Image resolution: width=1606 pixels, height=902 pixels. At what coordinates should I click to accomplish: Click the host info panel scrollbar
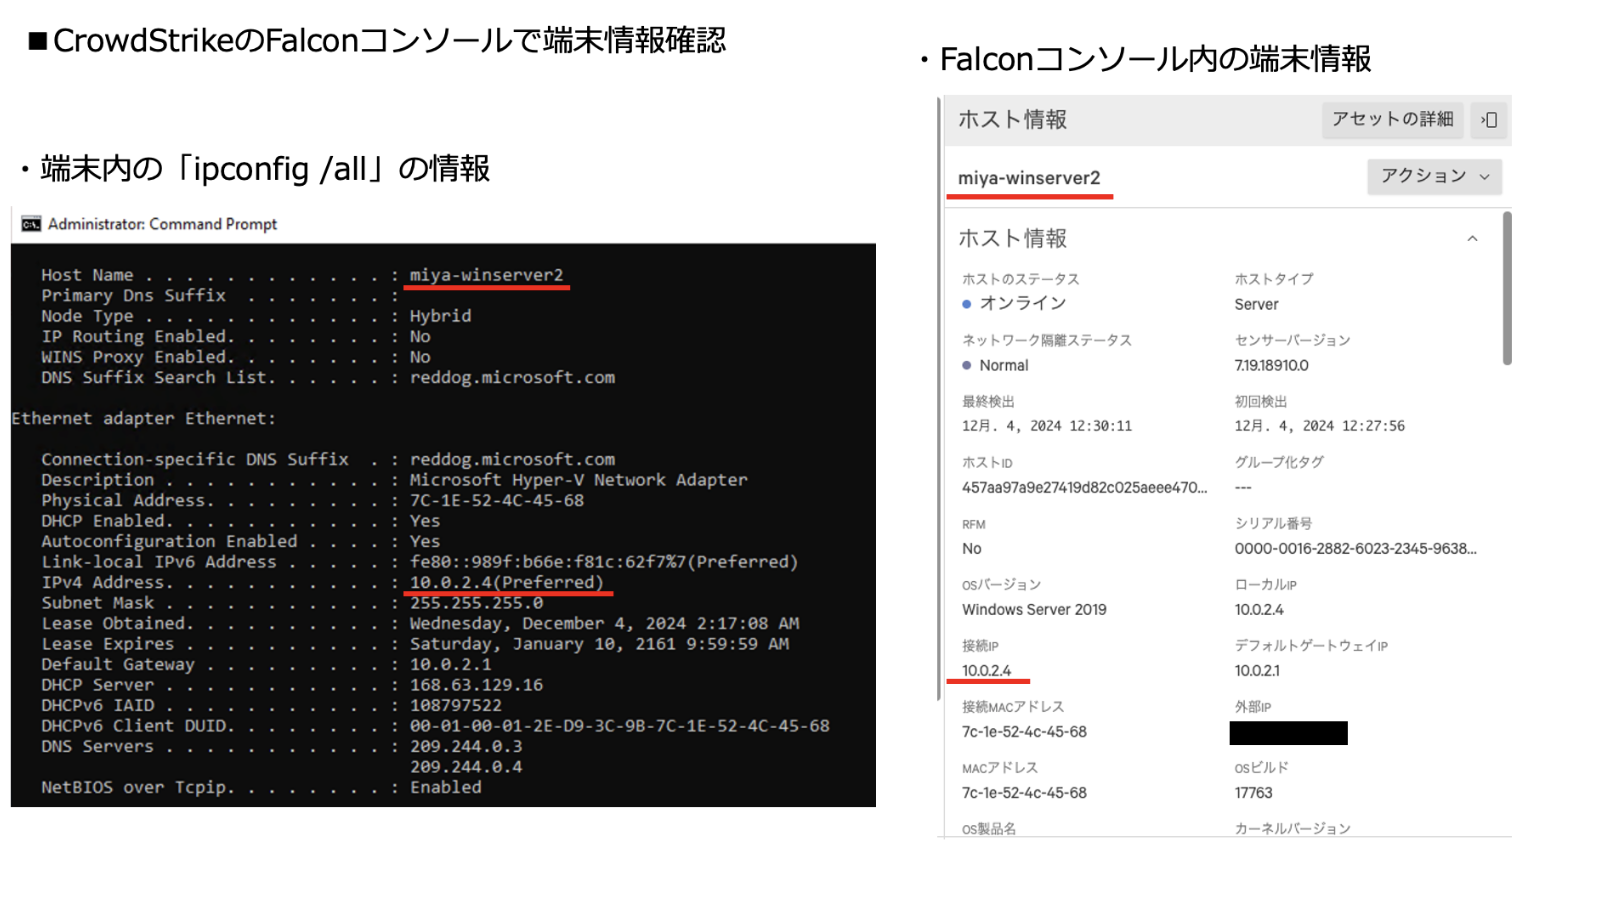point(1506,289)
